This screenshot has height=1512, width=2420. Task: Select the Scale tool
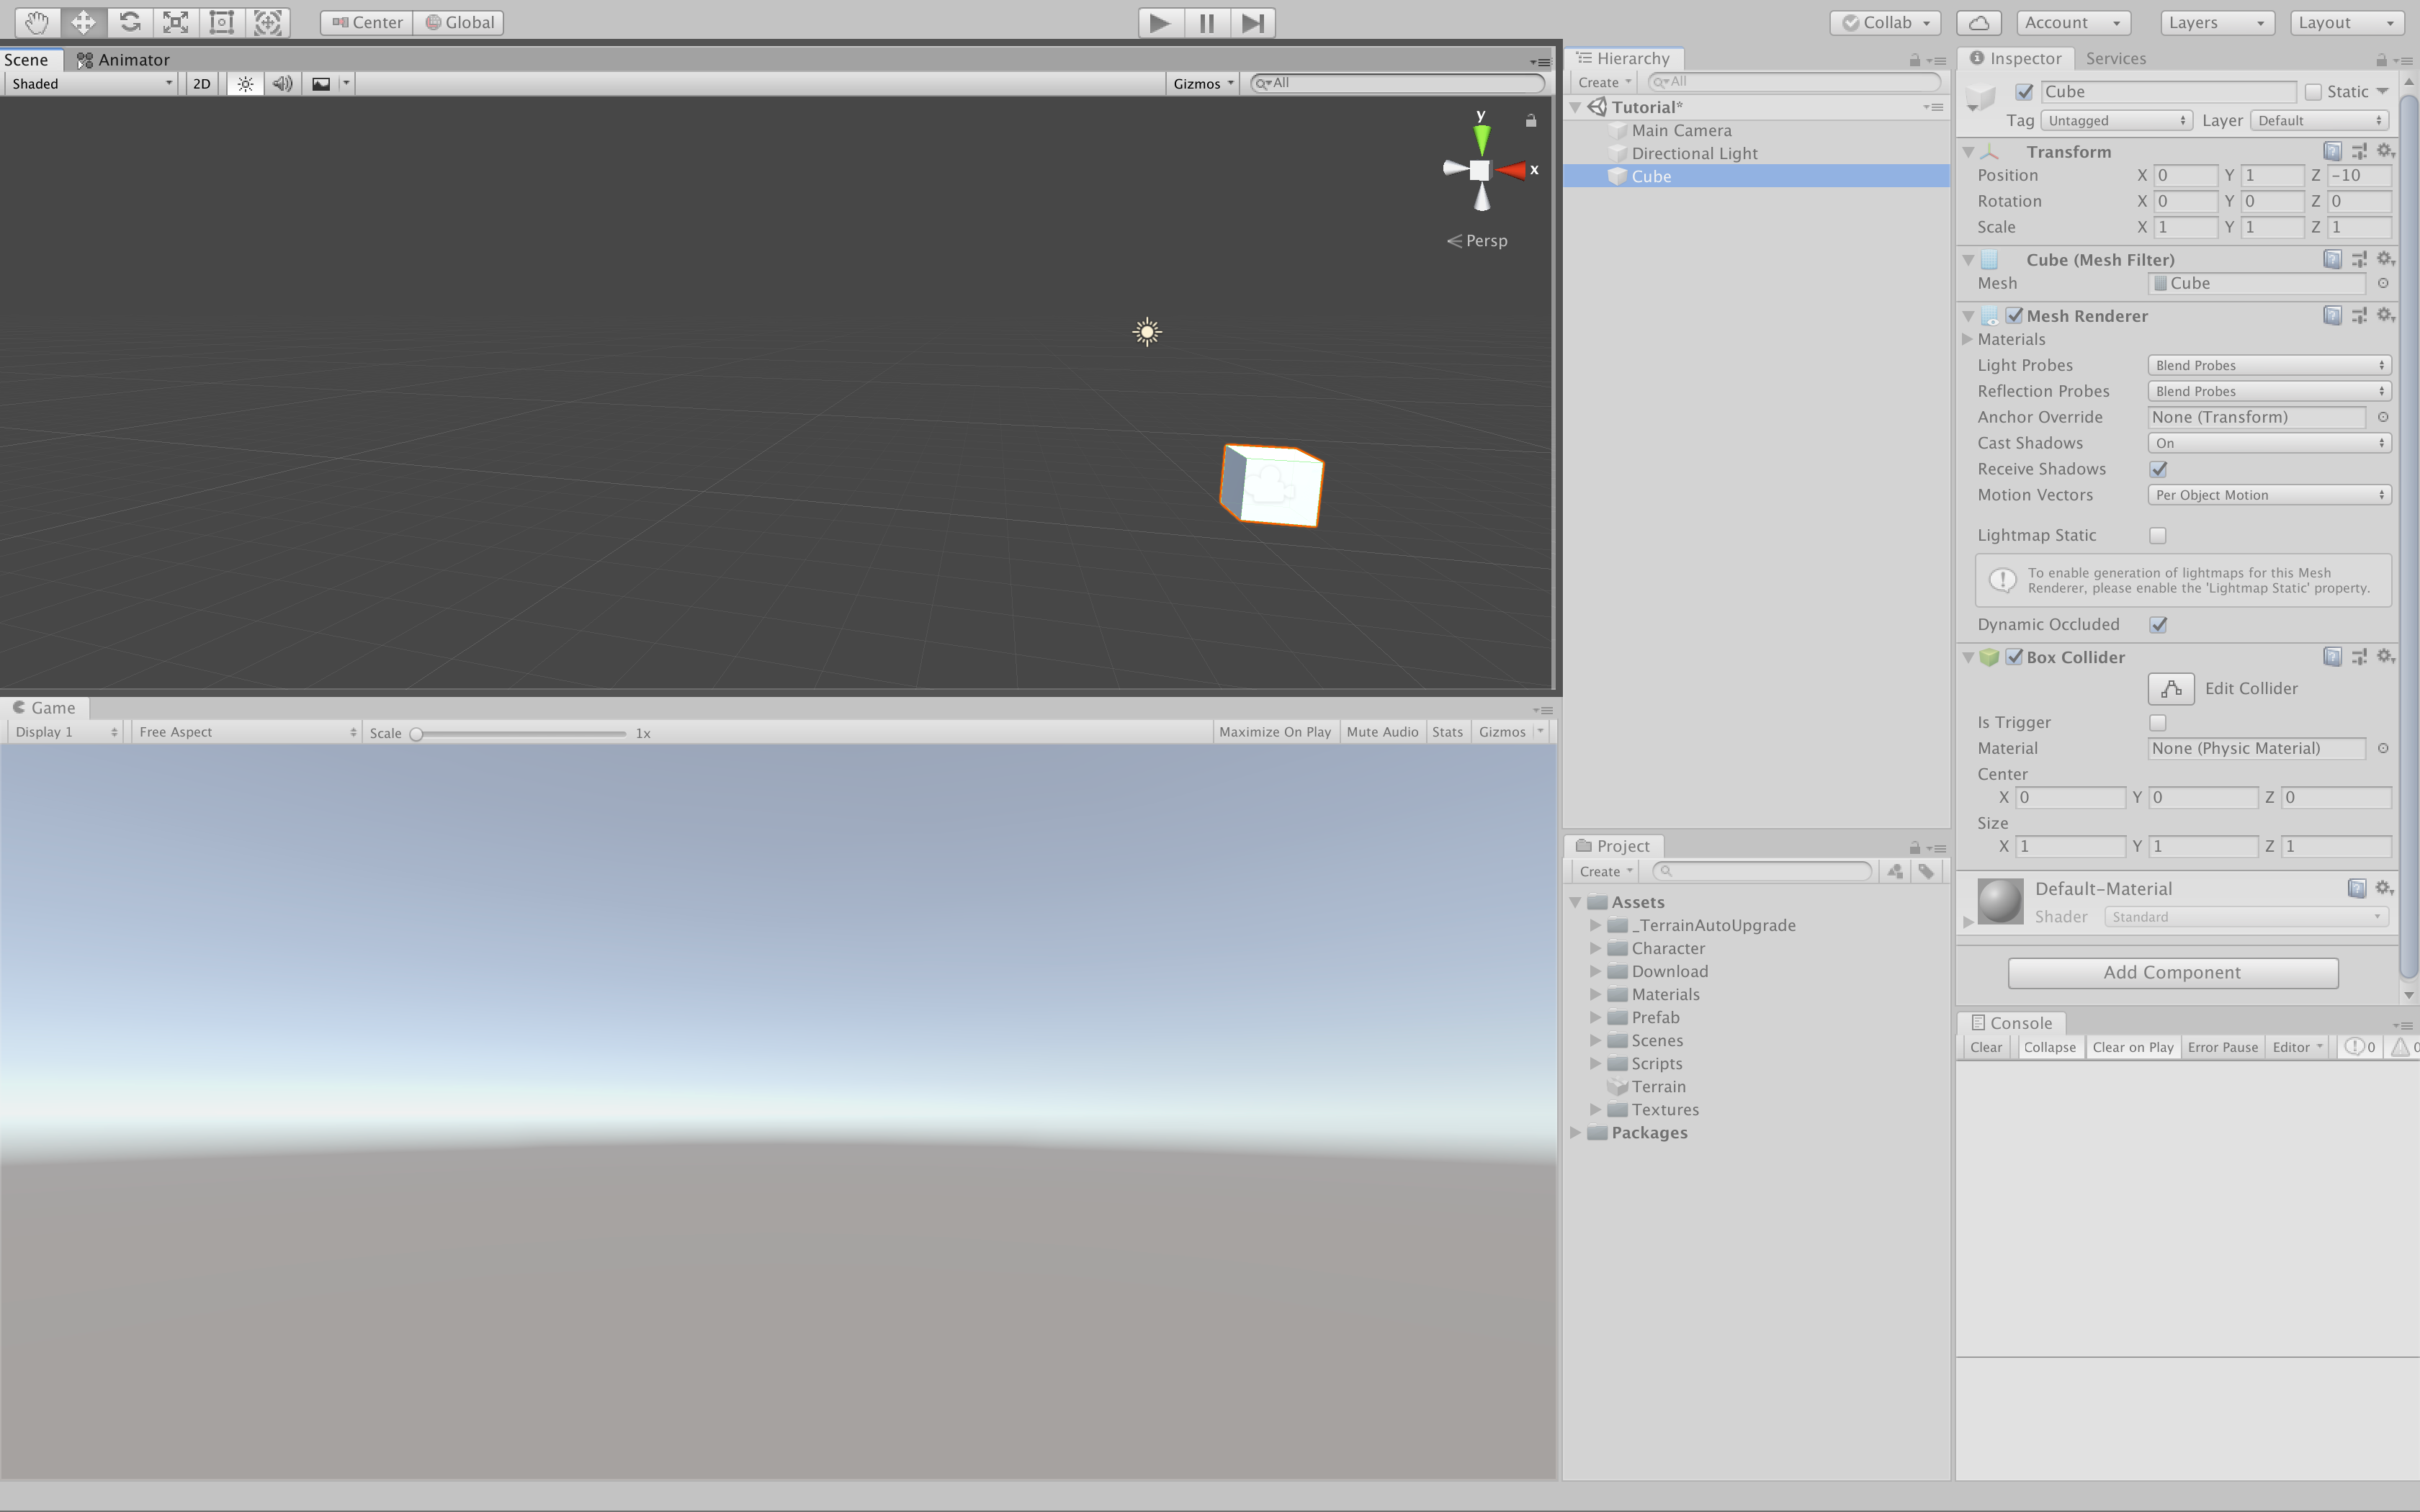[x=176, y=22]
